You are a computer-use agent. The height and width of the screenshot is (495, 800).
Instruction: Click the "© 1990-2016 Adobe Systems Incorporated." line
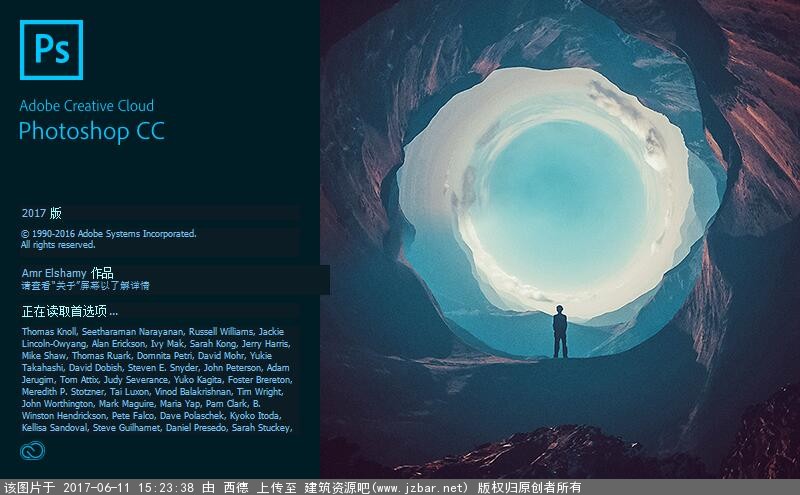tap(109, 234)
